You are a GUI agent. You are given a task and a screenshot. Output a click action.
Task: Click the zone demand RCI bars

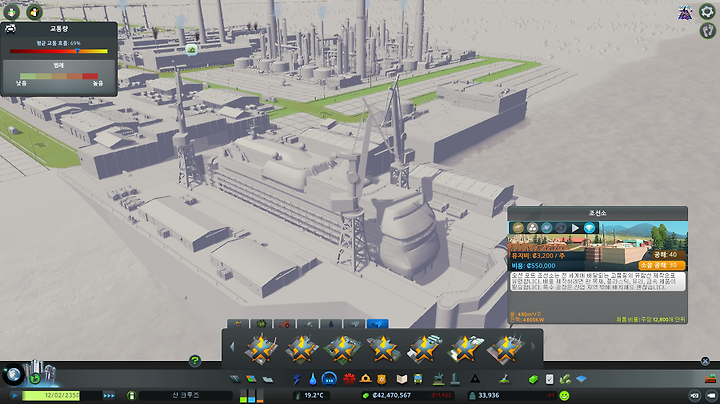tap(251, 396)
